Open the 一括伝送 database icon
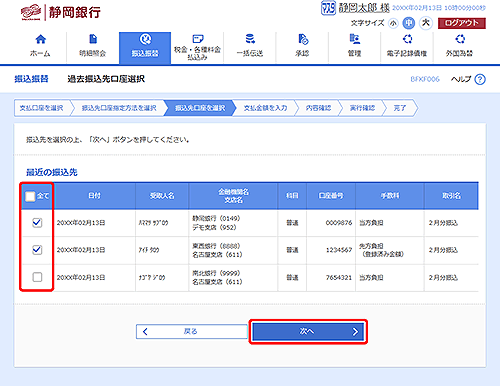500x386 pixels. click(250, 39)
